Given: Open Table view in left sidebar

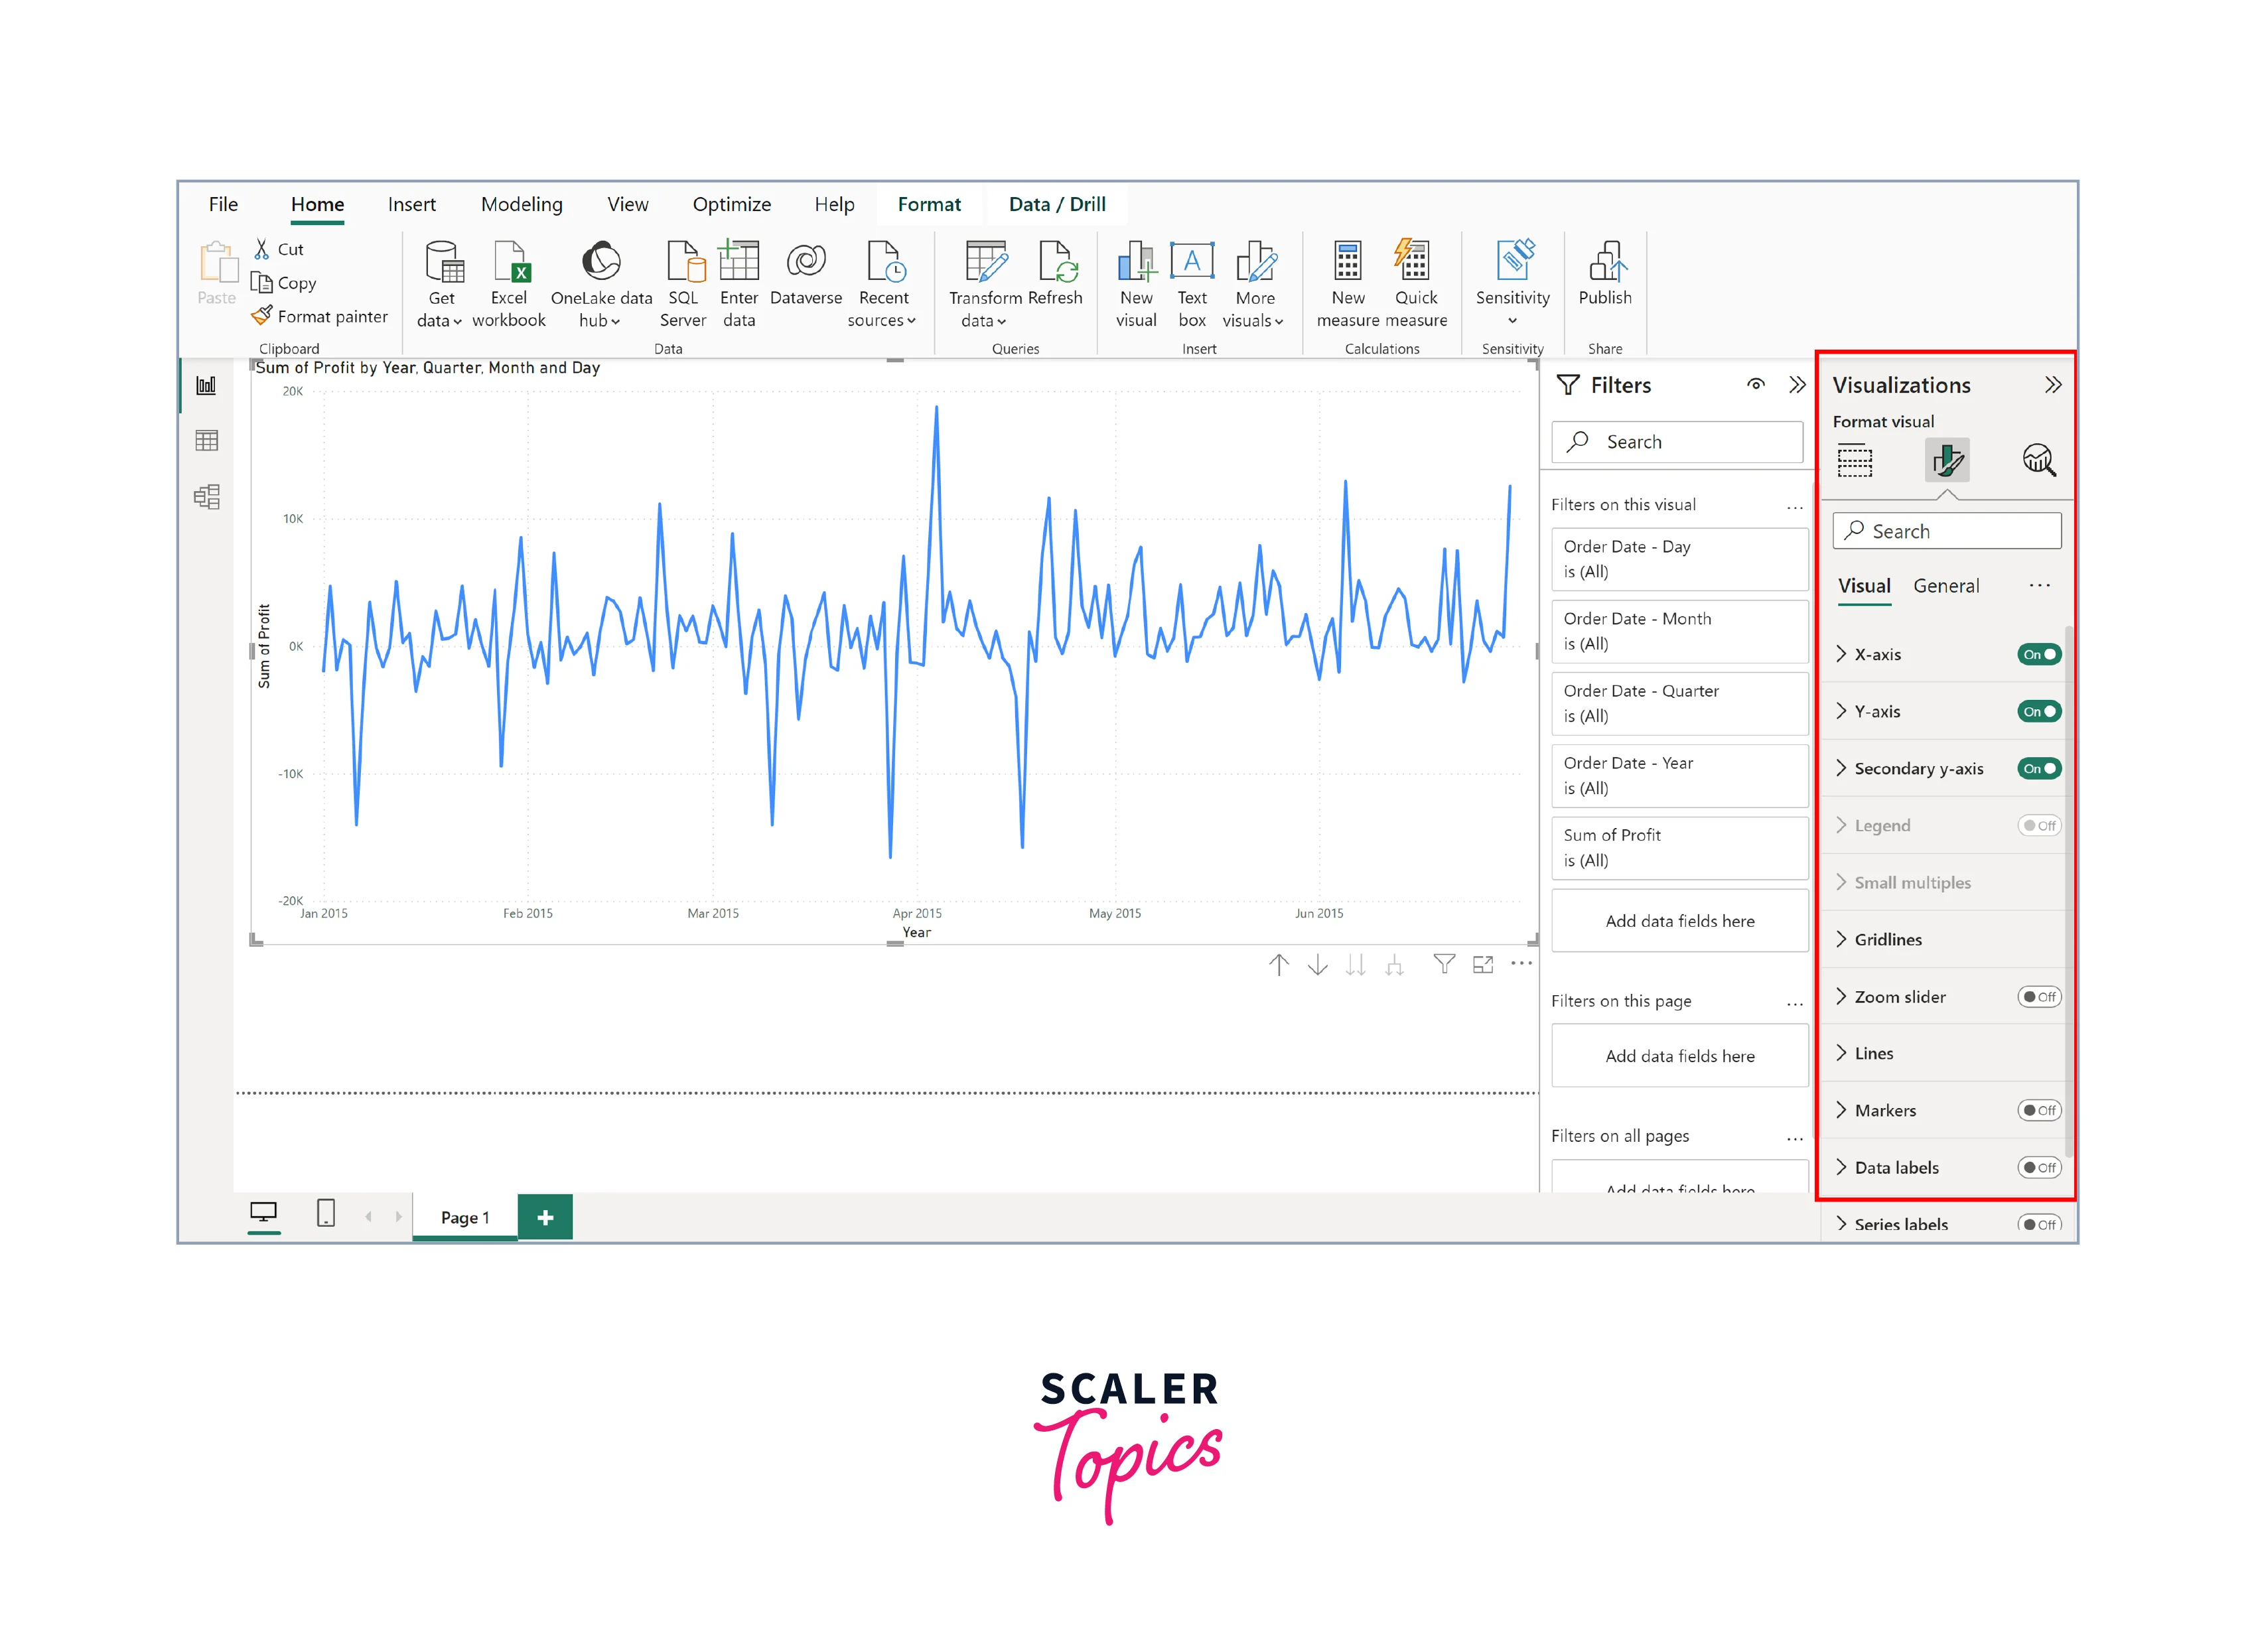Looking at the screenshot, I should pos(207,441).
